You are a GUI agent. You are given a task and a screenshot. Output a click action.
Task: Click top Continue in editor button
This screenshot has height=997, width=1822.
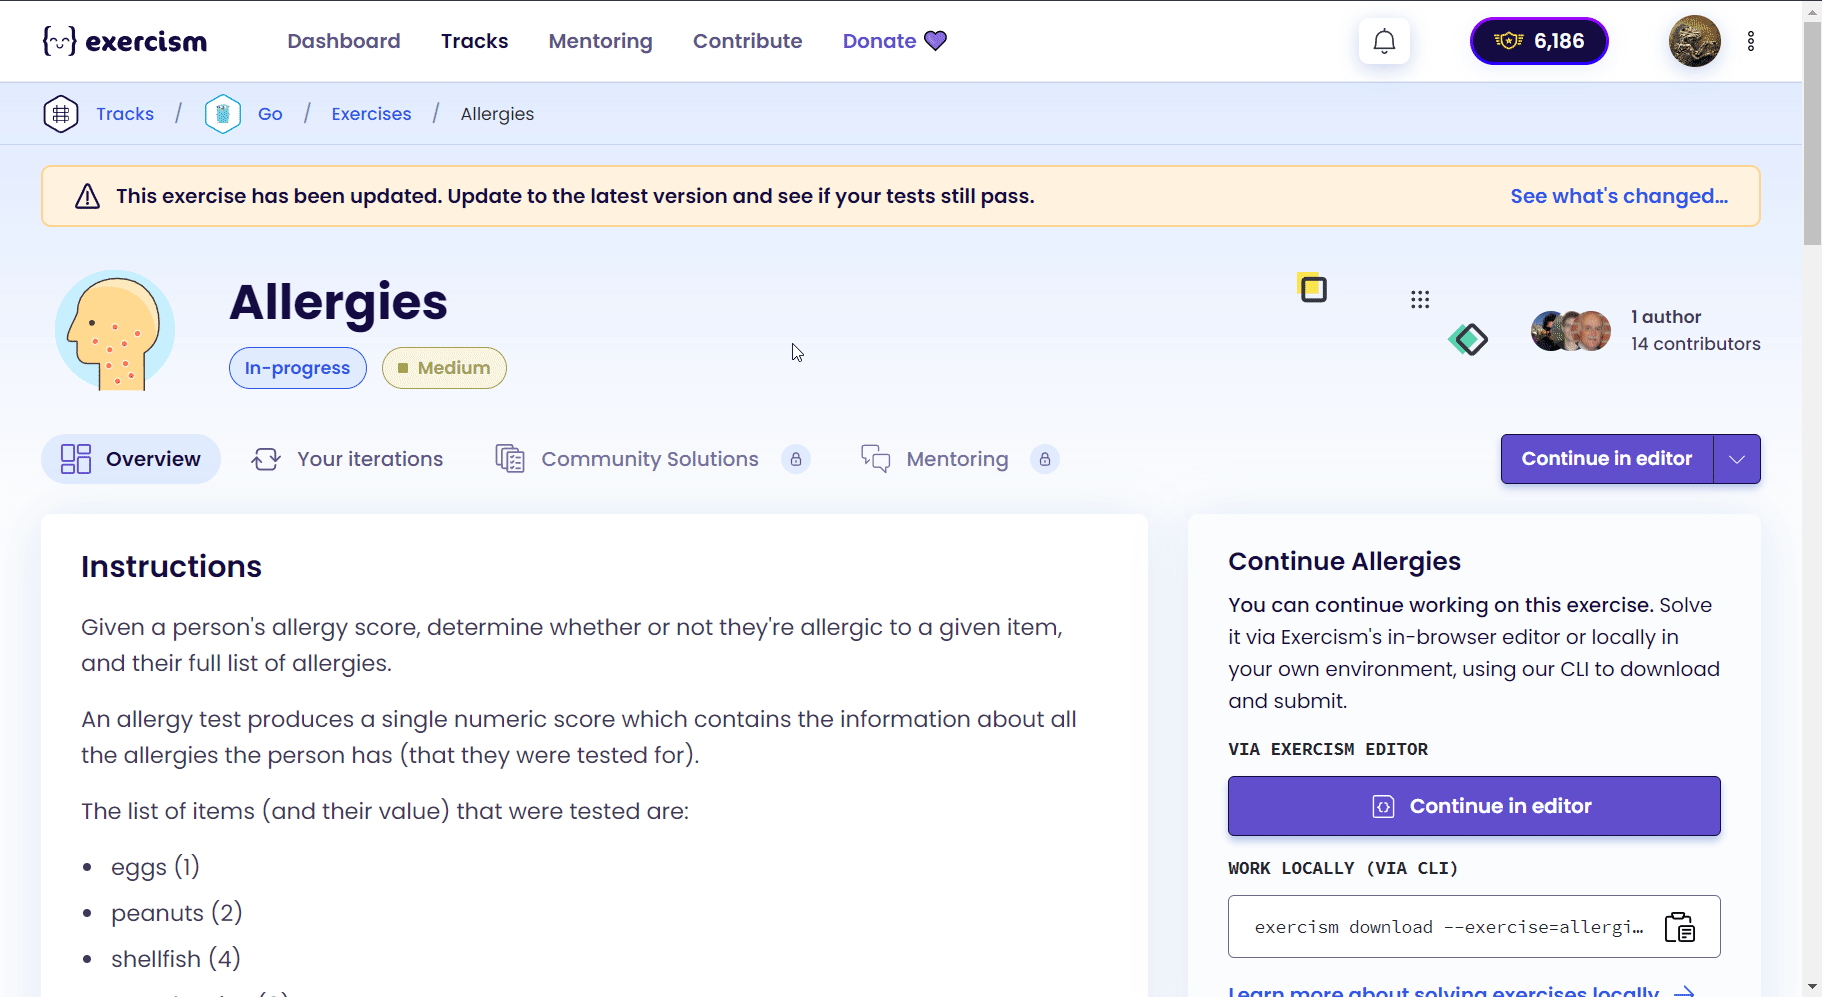pyautogui.click(x=1606, y=459)
